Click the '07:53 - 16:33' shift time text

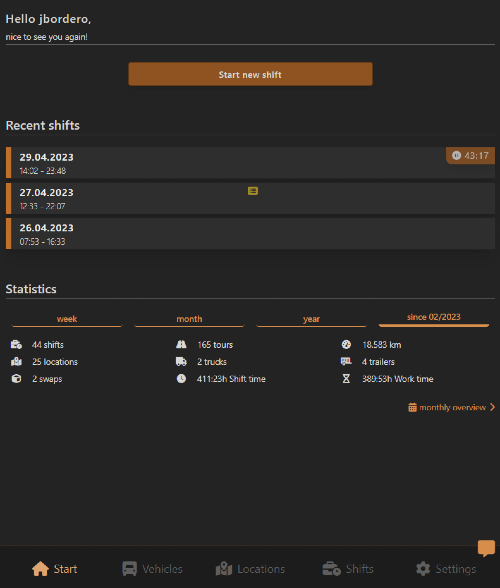(42, 242)
